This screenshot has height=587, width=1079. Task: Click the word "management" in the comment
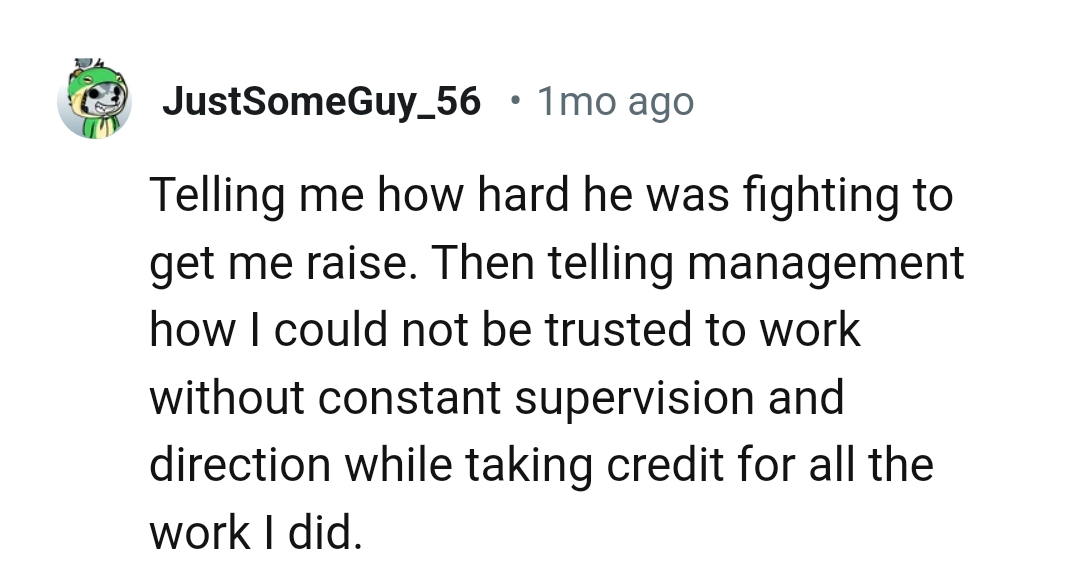pyautogui.click(x=825, y=265)
